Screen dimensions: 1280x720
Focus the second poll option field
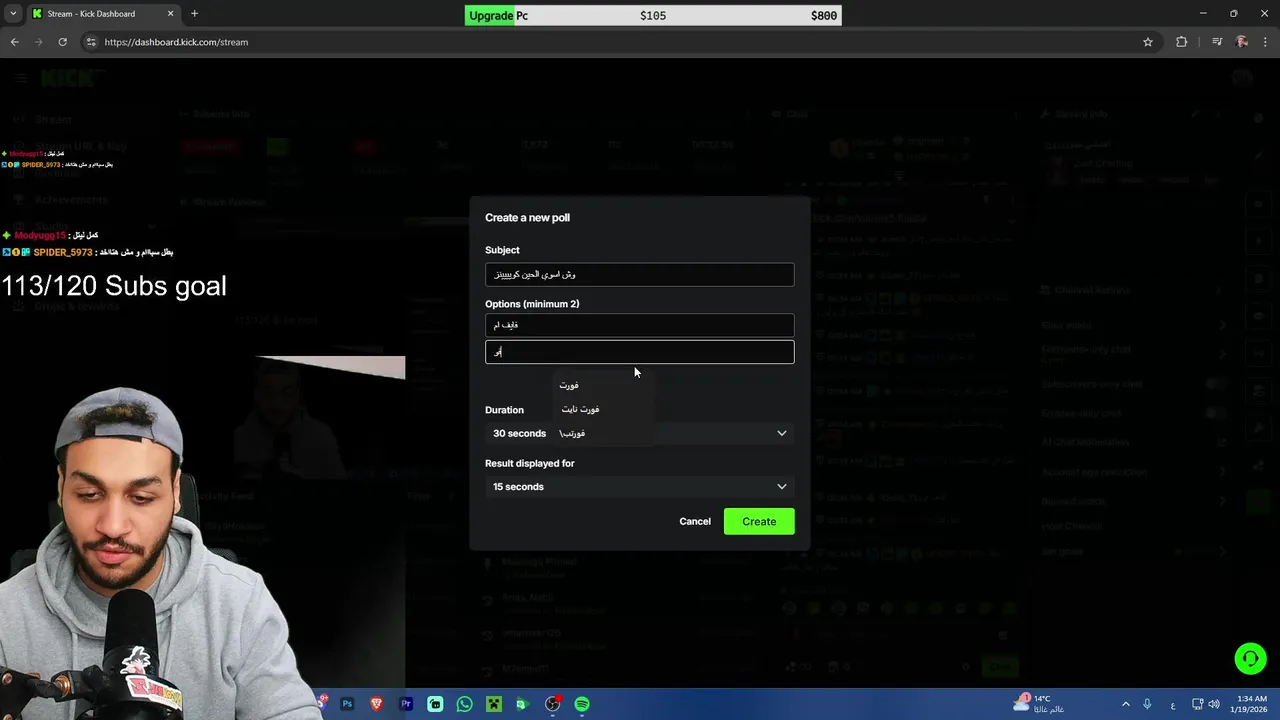[640, 352]
